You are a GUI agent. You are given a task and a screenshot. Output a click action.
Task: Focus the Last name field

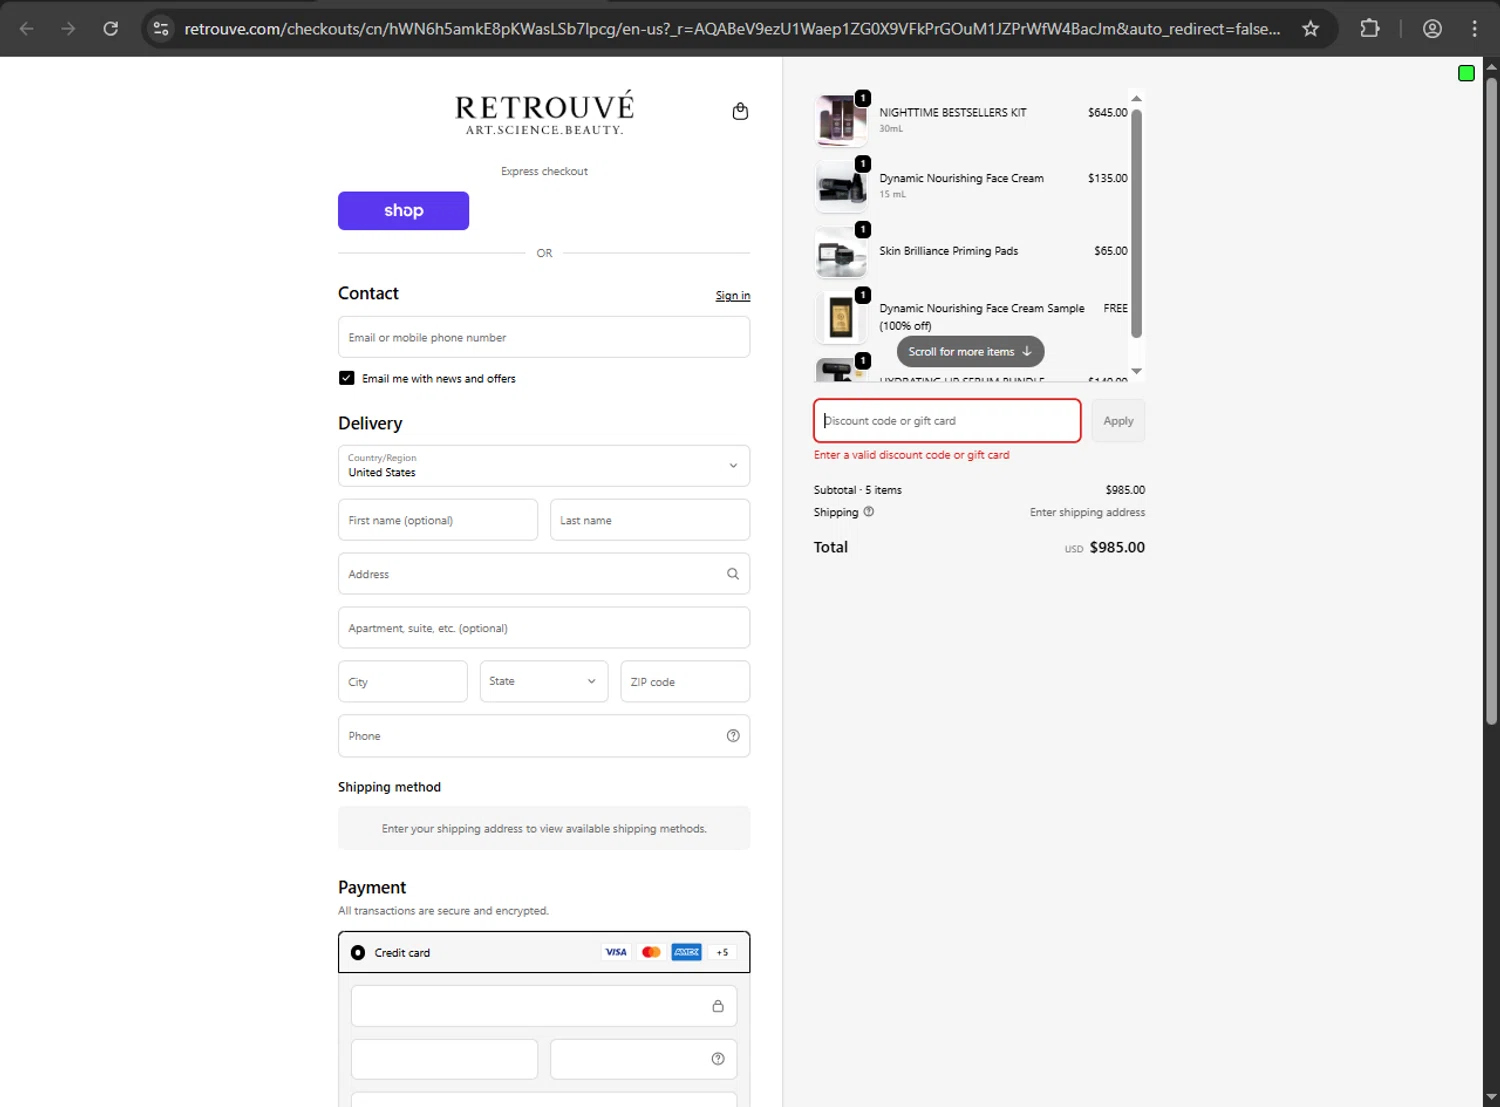tap(650, 520)
